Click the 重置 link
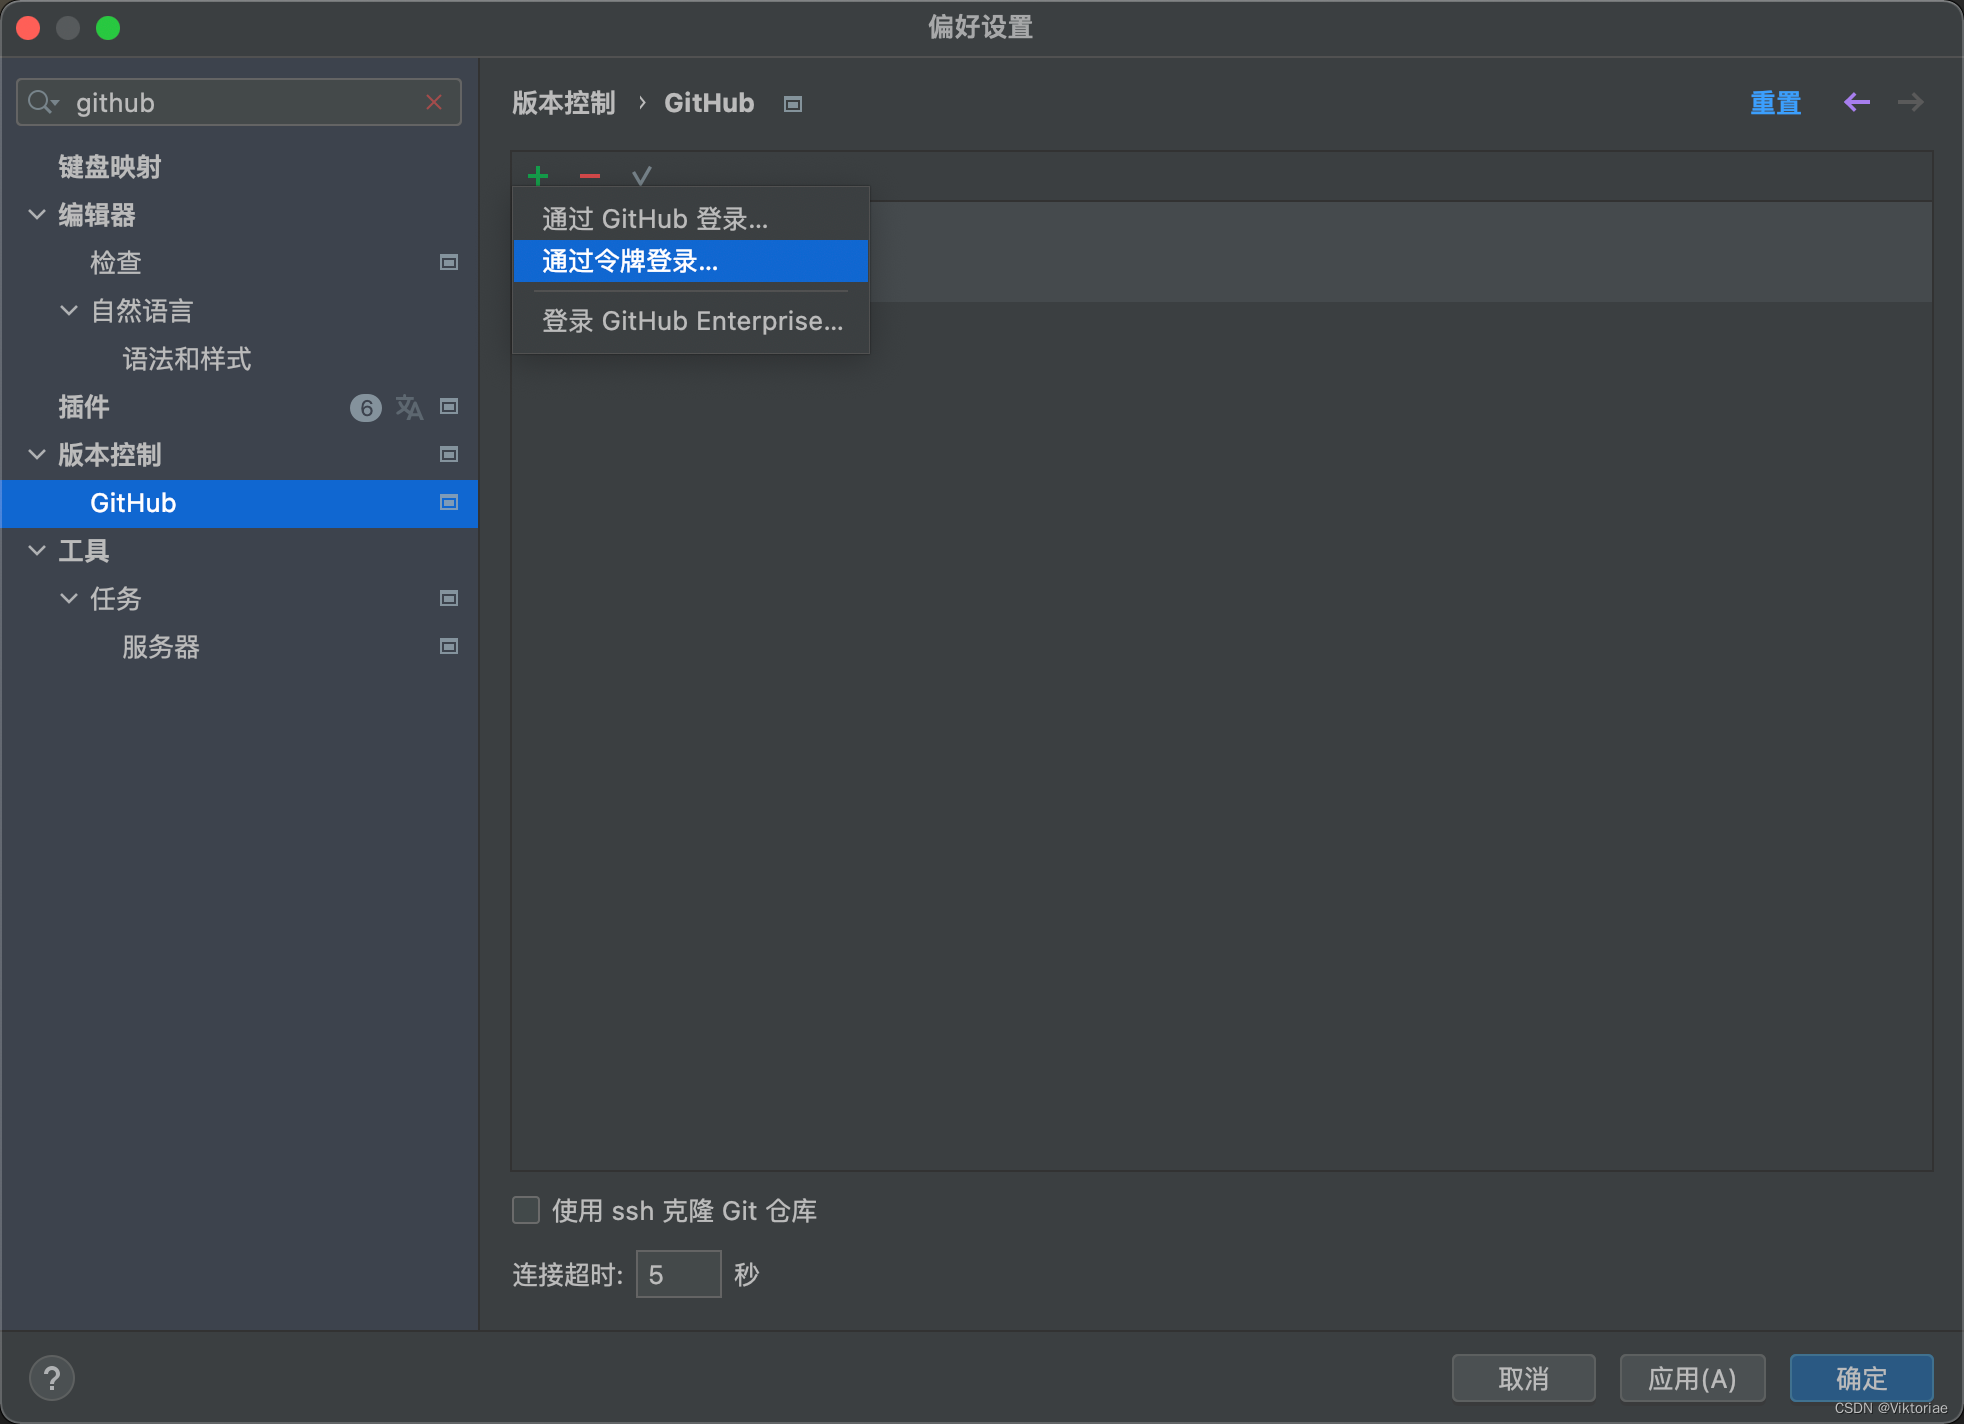The image size is (1964, 1424). (x=1776, y=103)
